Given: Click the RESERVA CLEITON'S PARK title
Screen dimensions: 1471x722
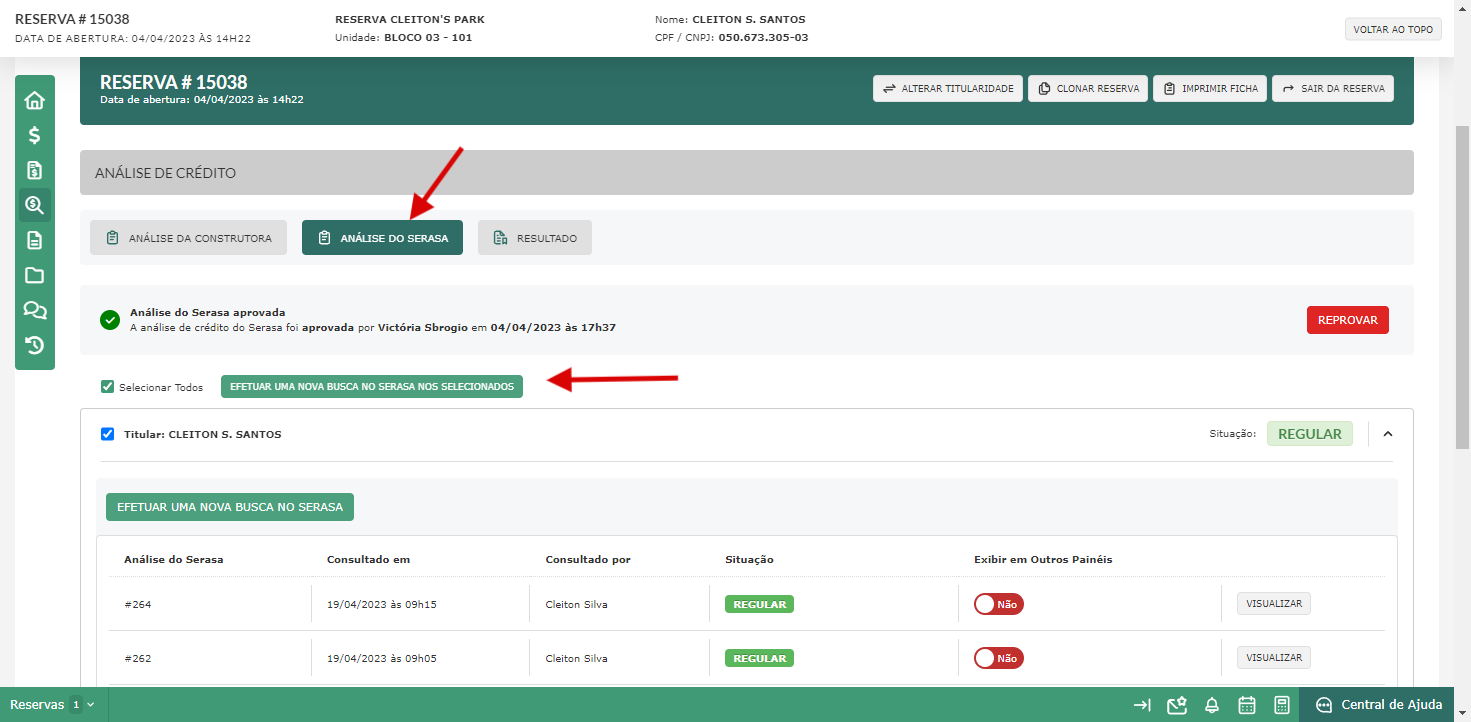Looking at the screenshot, I should click(410, 19).
